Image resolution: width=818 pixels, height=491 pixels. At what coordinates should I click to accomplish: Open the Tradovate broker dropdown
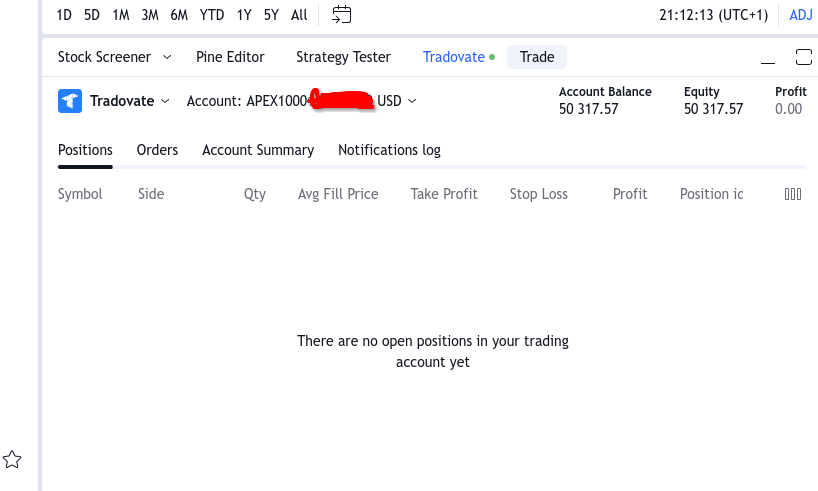pos(129,101)
